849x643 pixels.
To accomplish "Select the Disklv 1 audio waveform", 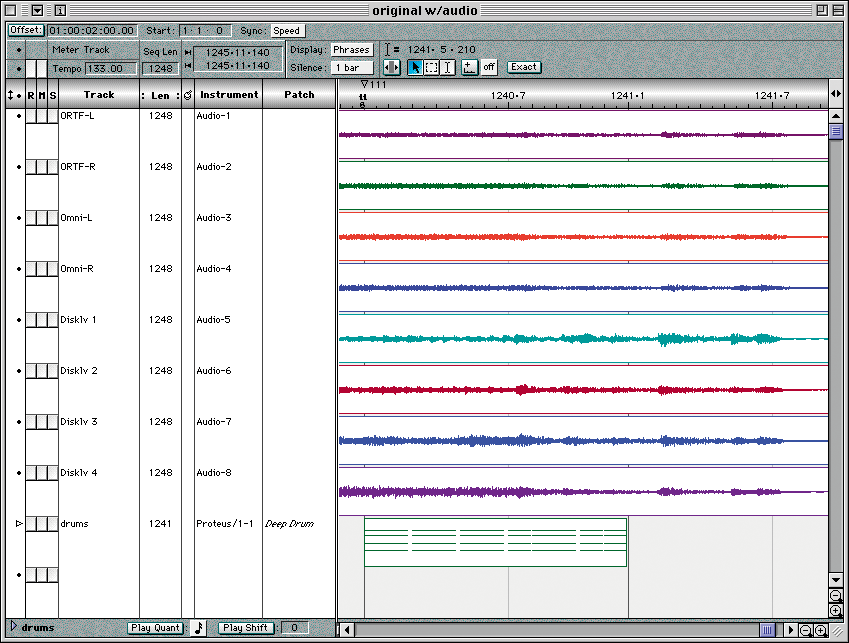I will pos(583,339).
